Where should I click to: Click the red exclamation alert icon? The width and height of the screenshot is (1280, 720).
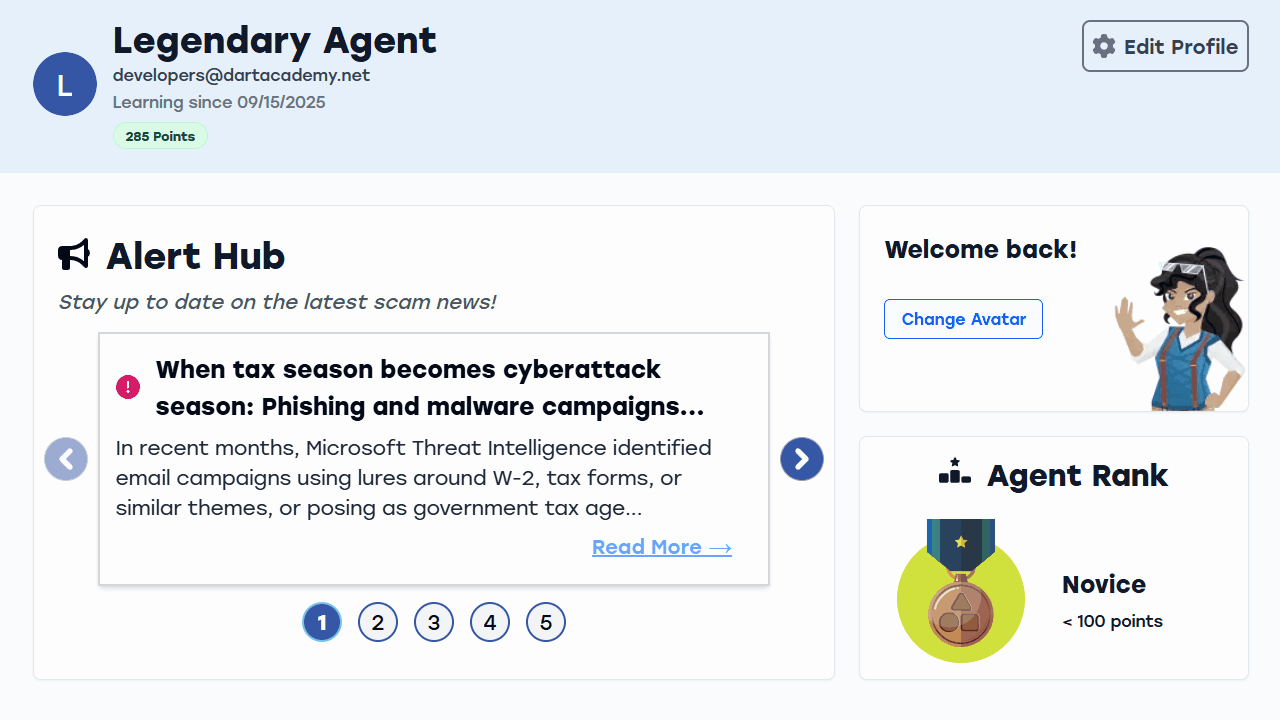click(x=127, y=386)
